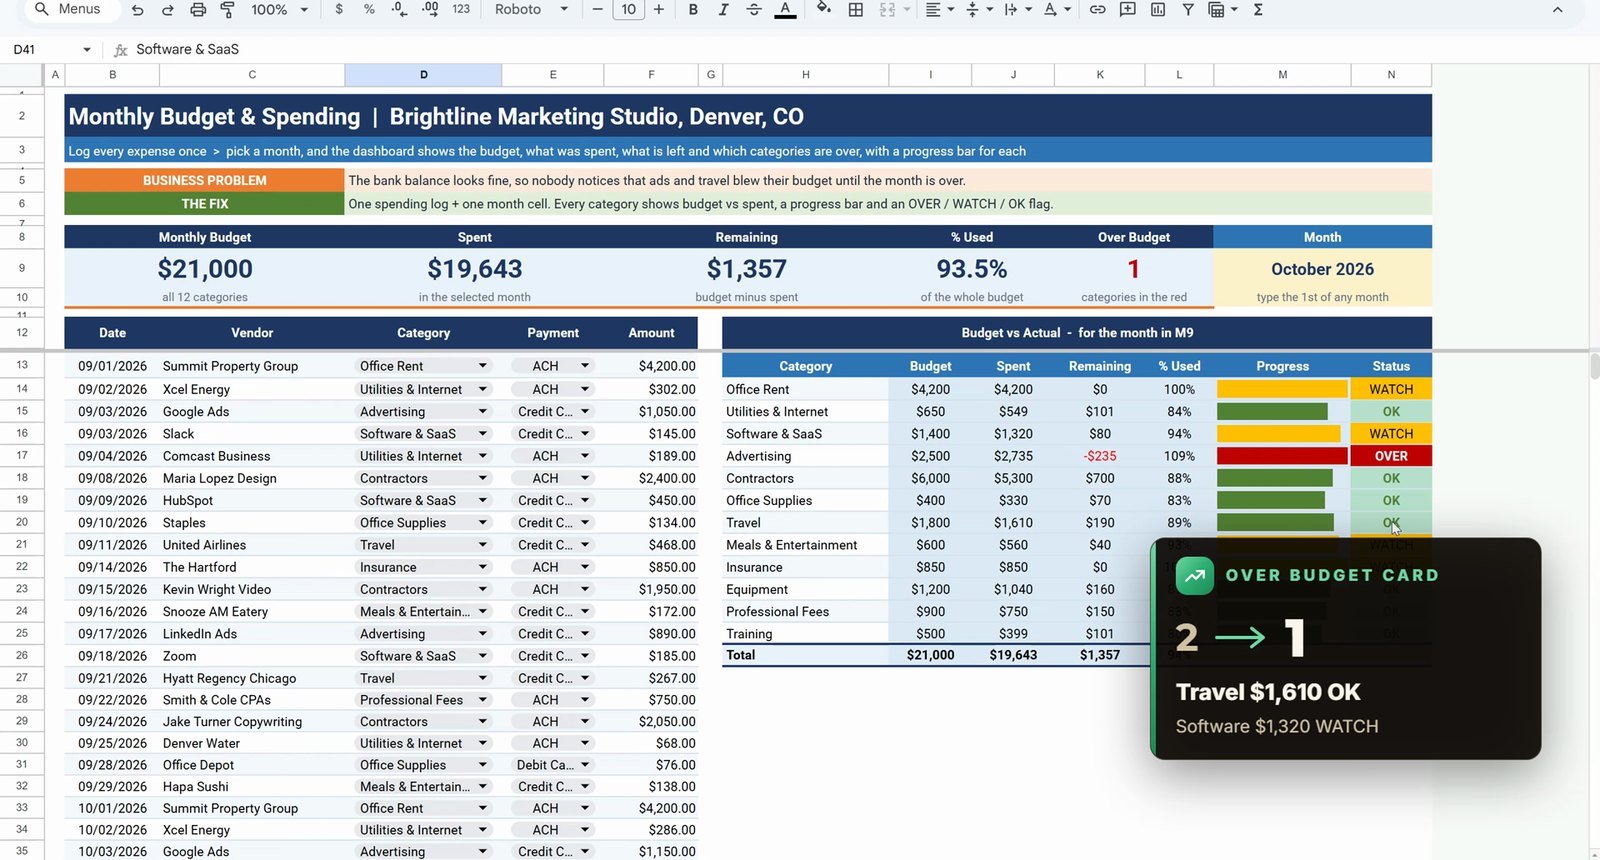Decrease font size with the minus button
Screen dimensions: 1600x860
point(598,9)
